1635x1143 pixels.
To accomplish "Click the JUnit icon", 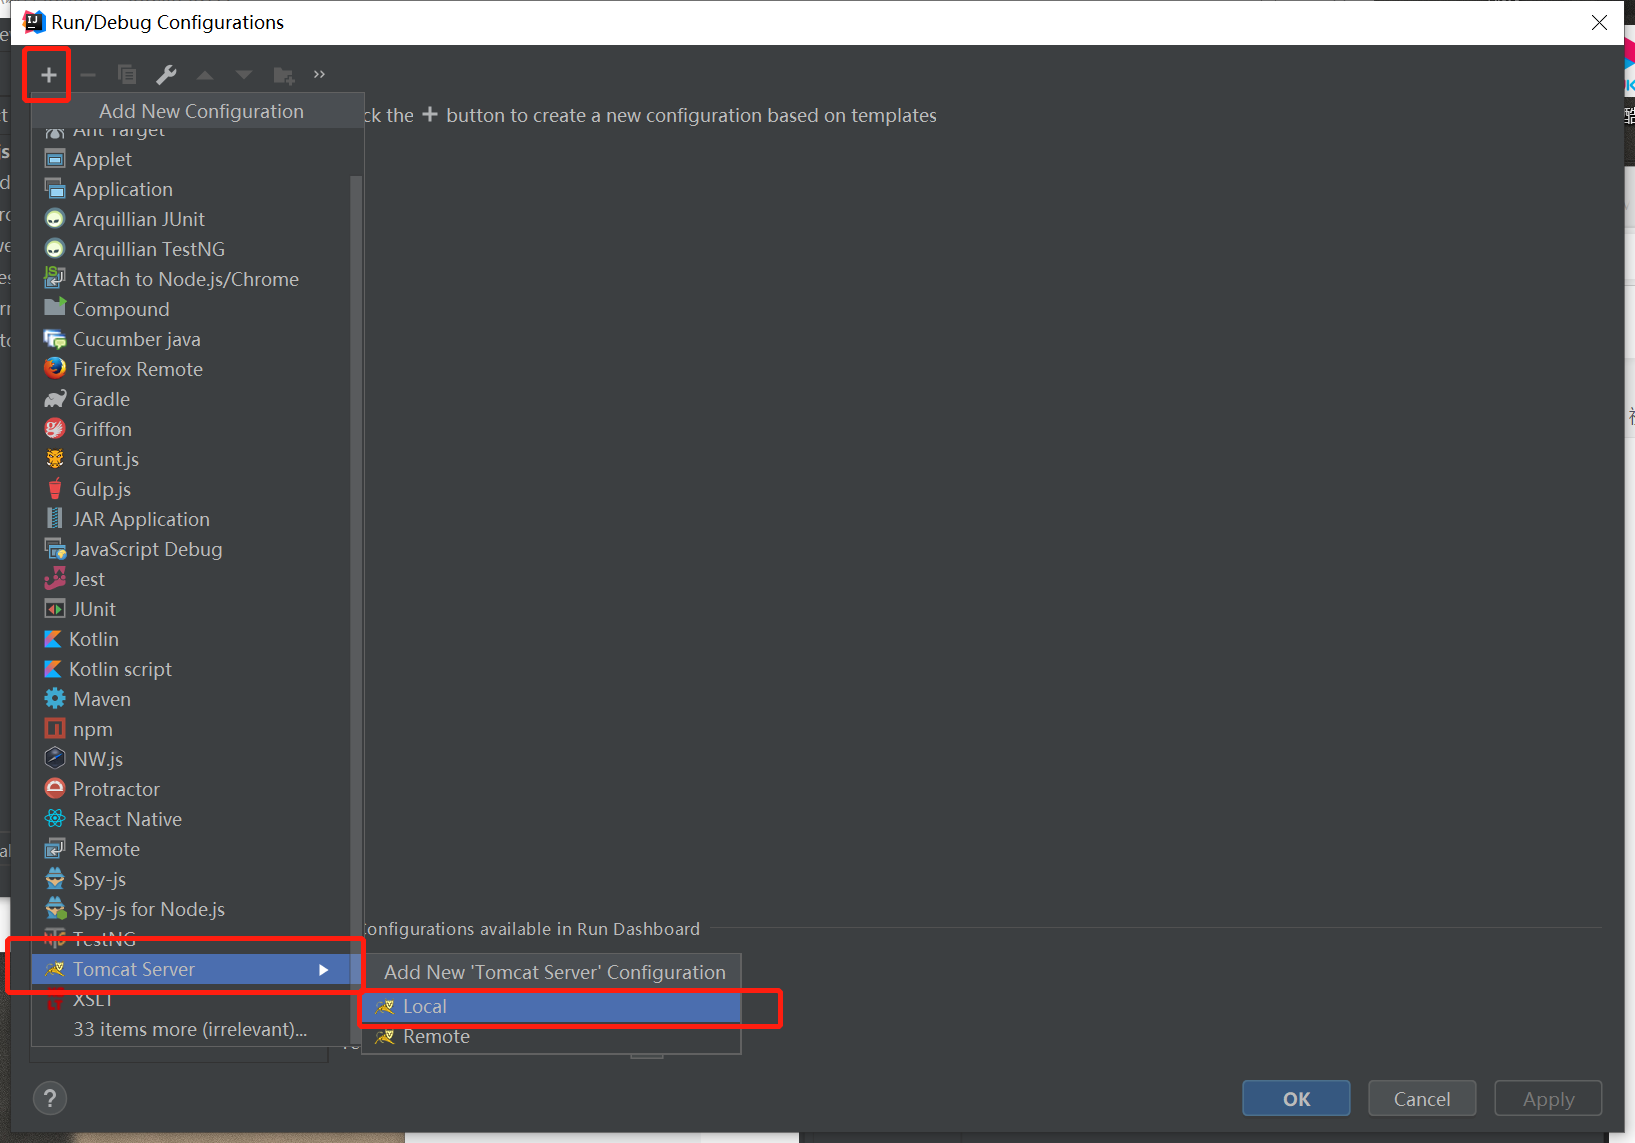I will point(55,609).
